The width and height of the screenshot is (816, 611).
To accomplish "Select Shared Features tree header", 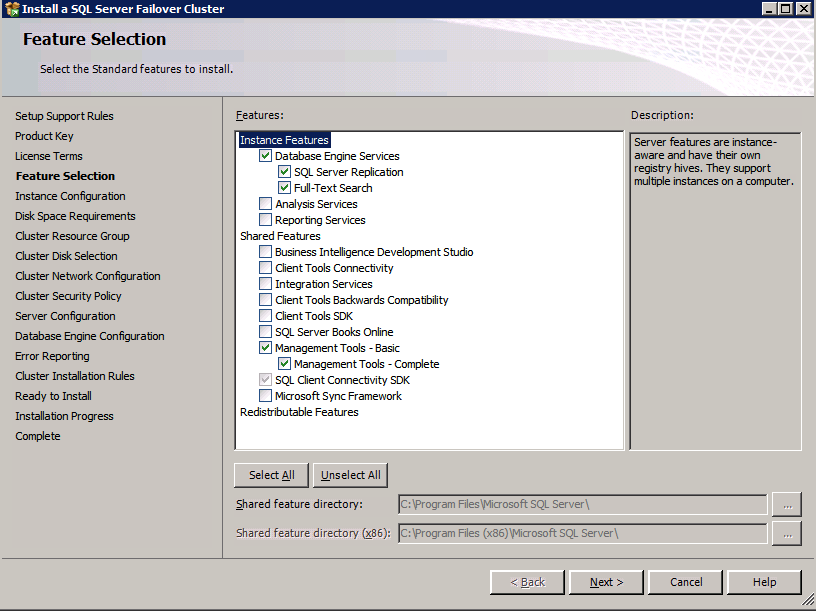I will [280, 236].
